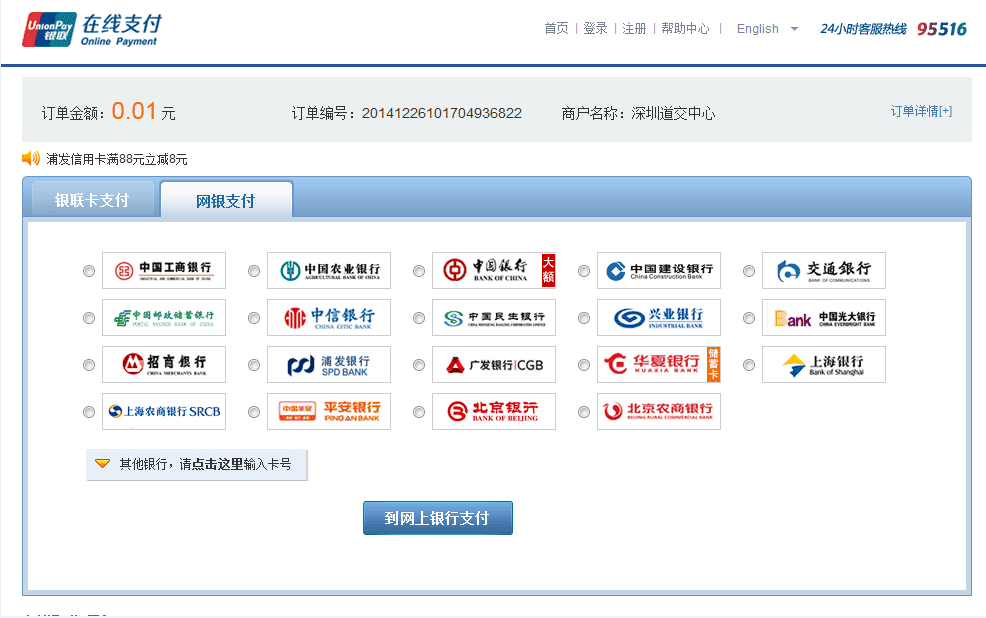Click the China CITIC Bank logo

tap(329, 317)
